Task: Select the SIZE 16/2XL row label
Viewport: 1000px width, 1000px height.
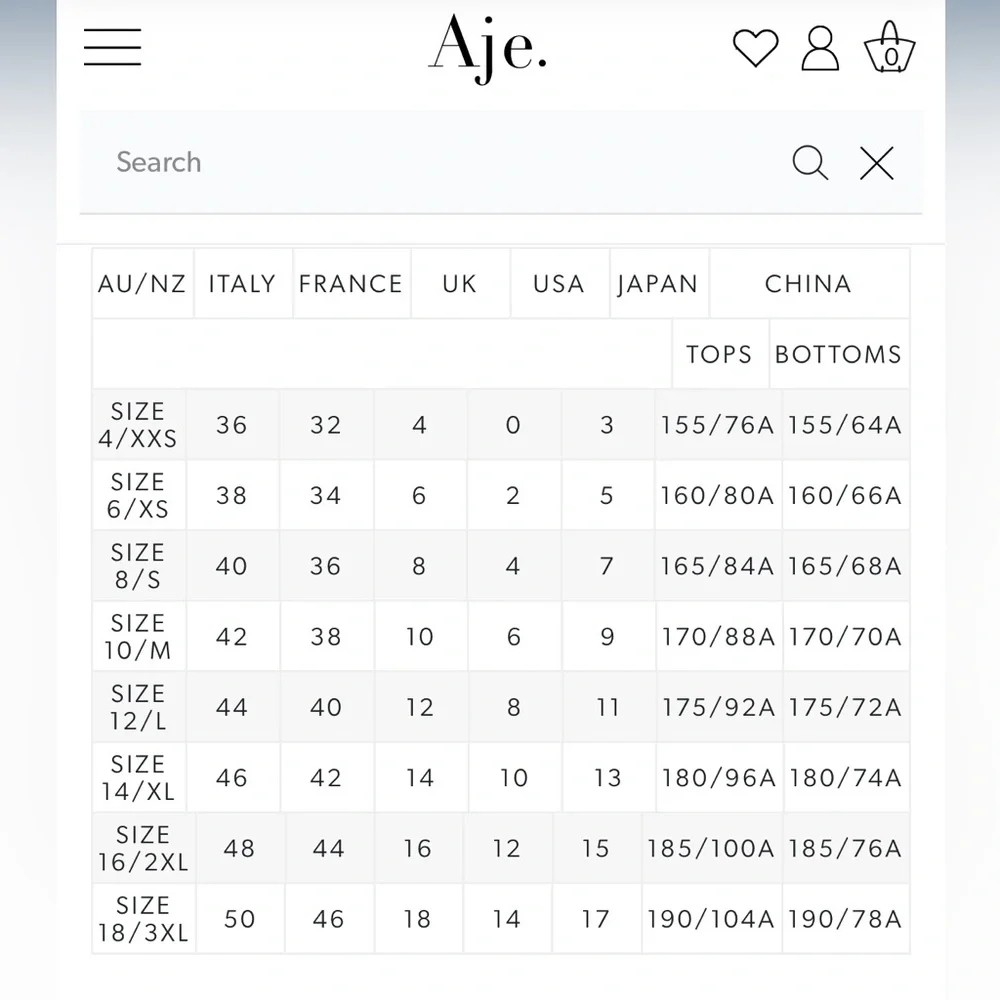Action: point(143,848)
